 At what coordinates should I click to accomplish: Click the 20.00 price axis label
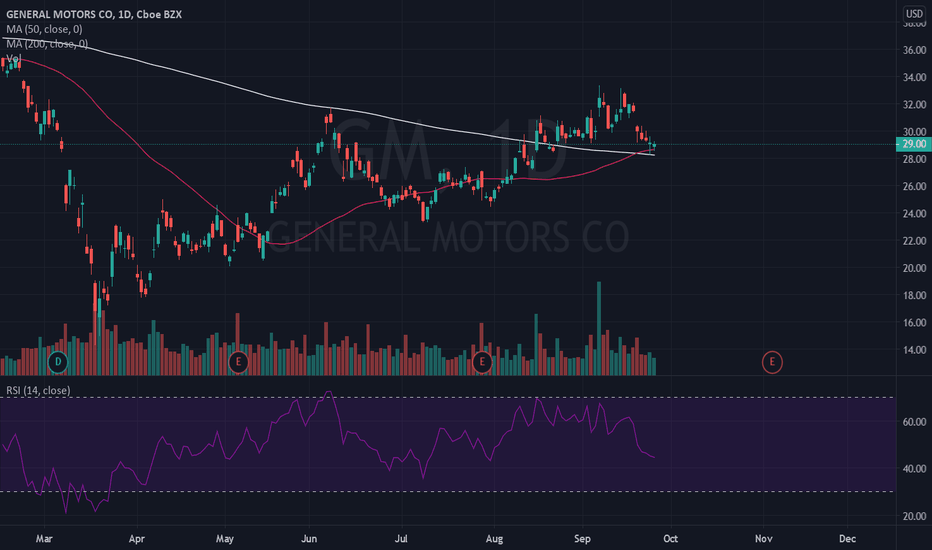[914, 268]
